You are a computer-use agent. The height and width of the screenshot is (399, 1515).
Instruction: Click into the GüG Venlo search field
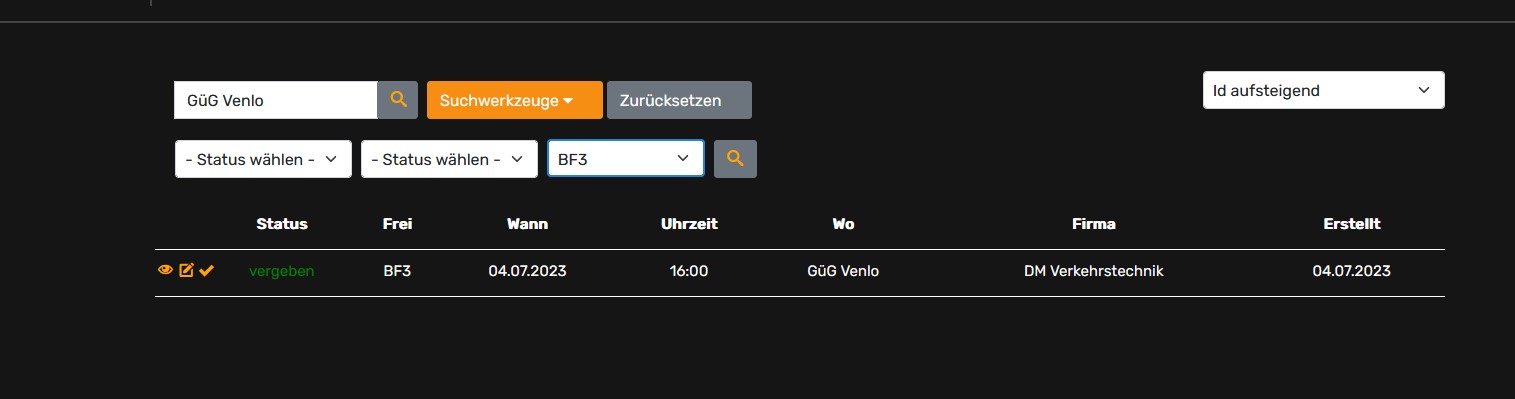coord(276,100)
